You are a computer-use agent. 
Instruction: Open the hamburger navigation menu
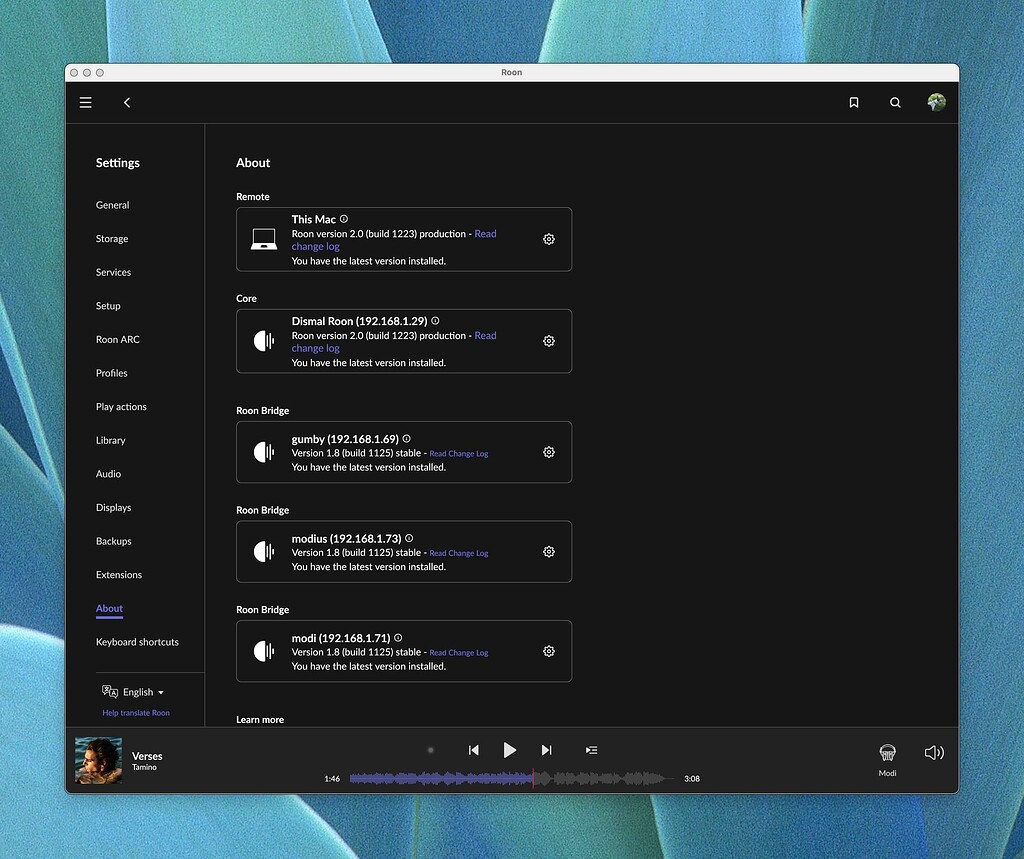pyautogui.click(x=86, y=102)
